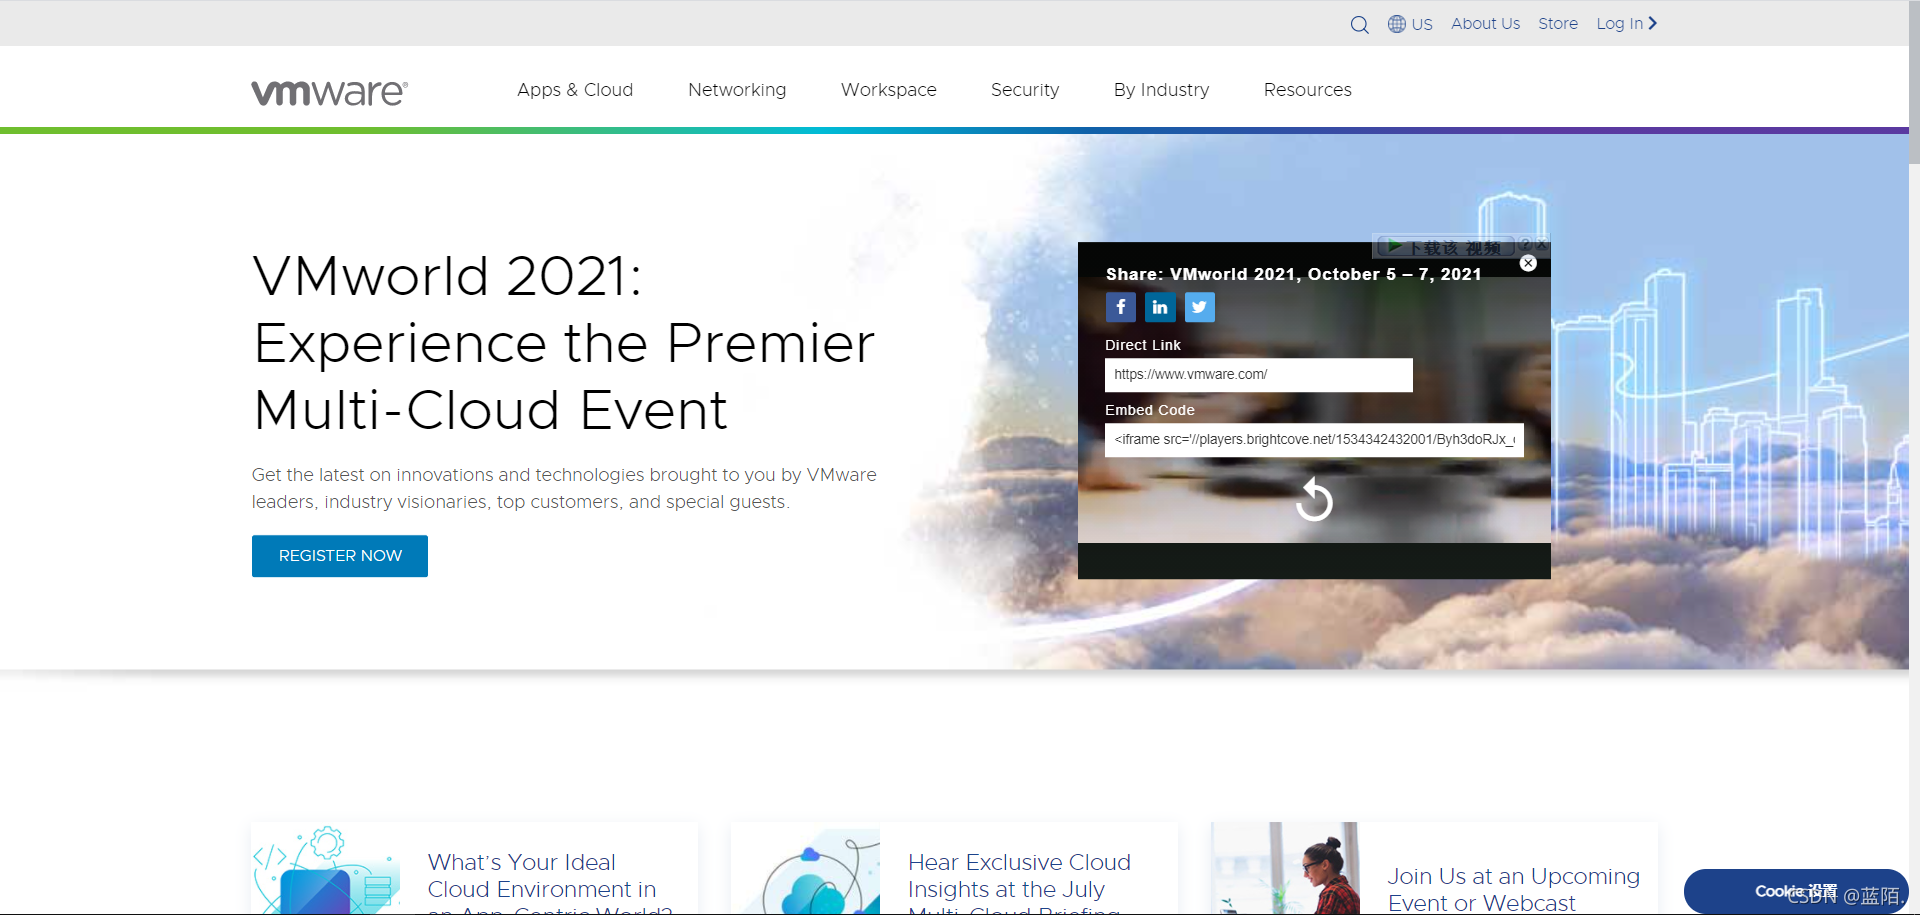The image size is (1920, 915).
Task: Share the video on LinkedIn
Action: [1160, 307]
